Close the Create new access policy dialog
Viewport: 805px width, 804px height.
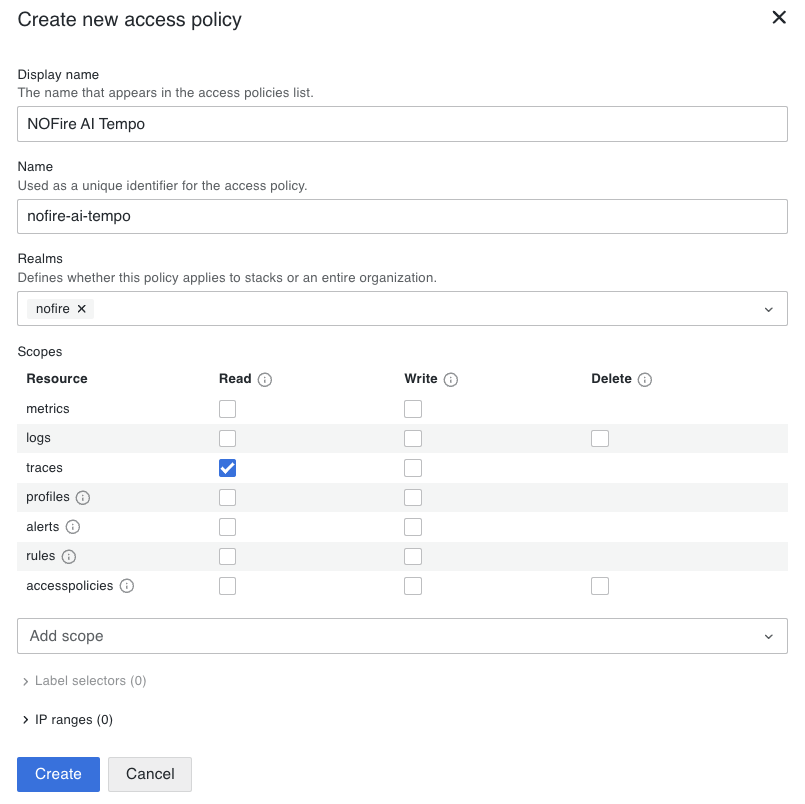[779, 17]
